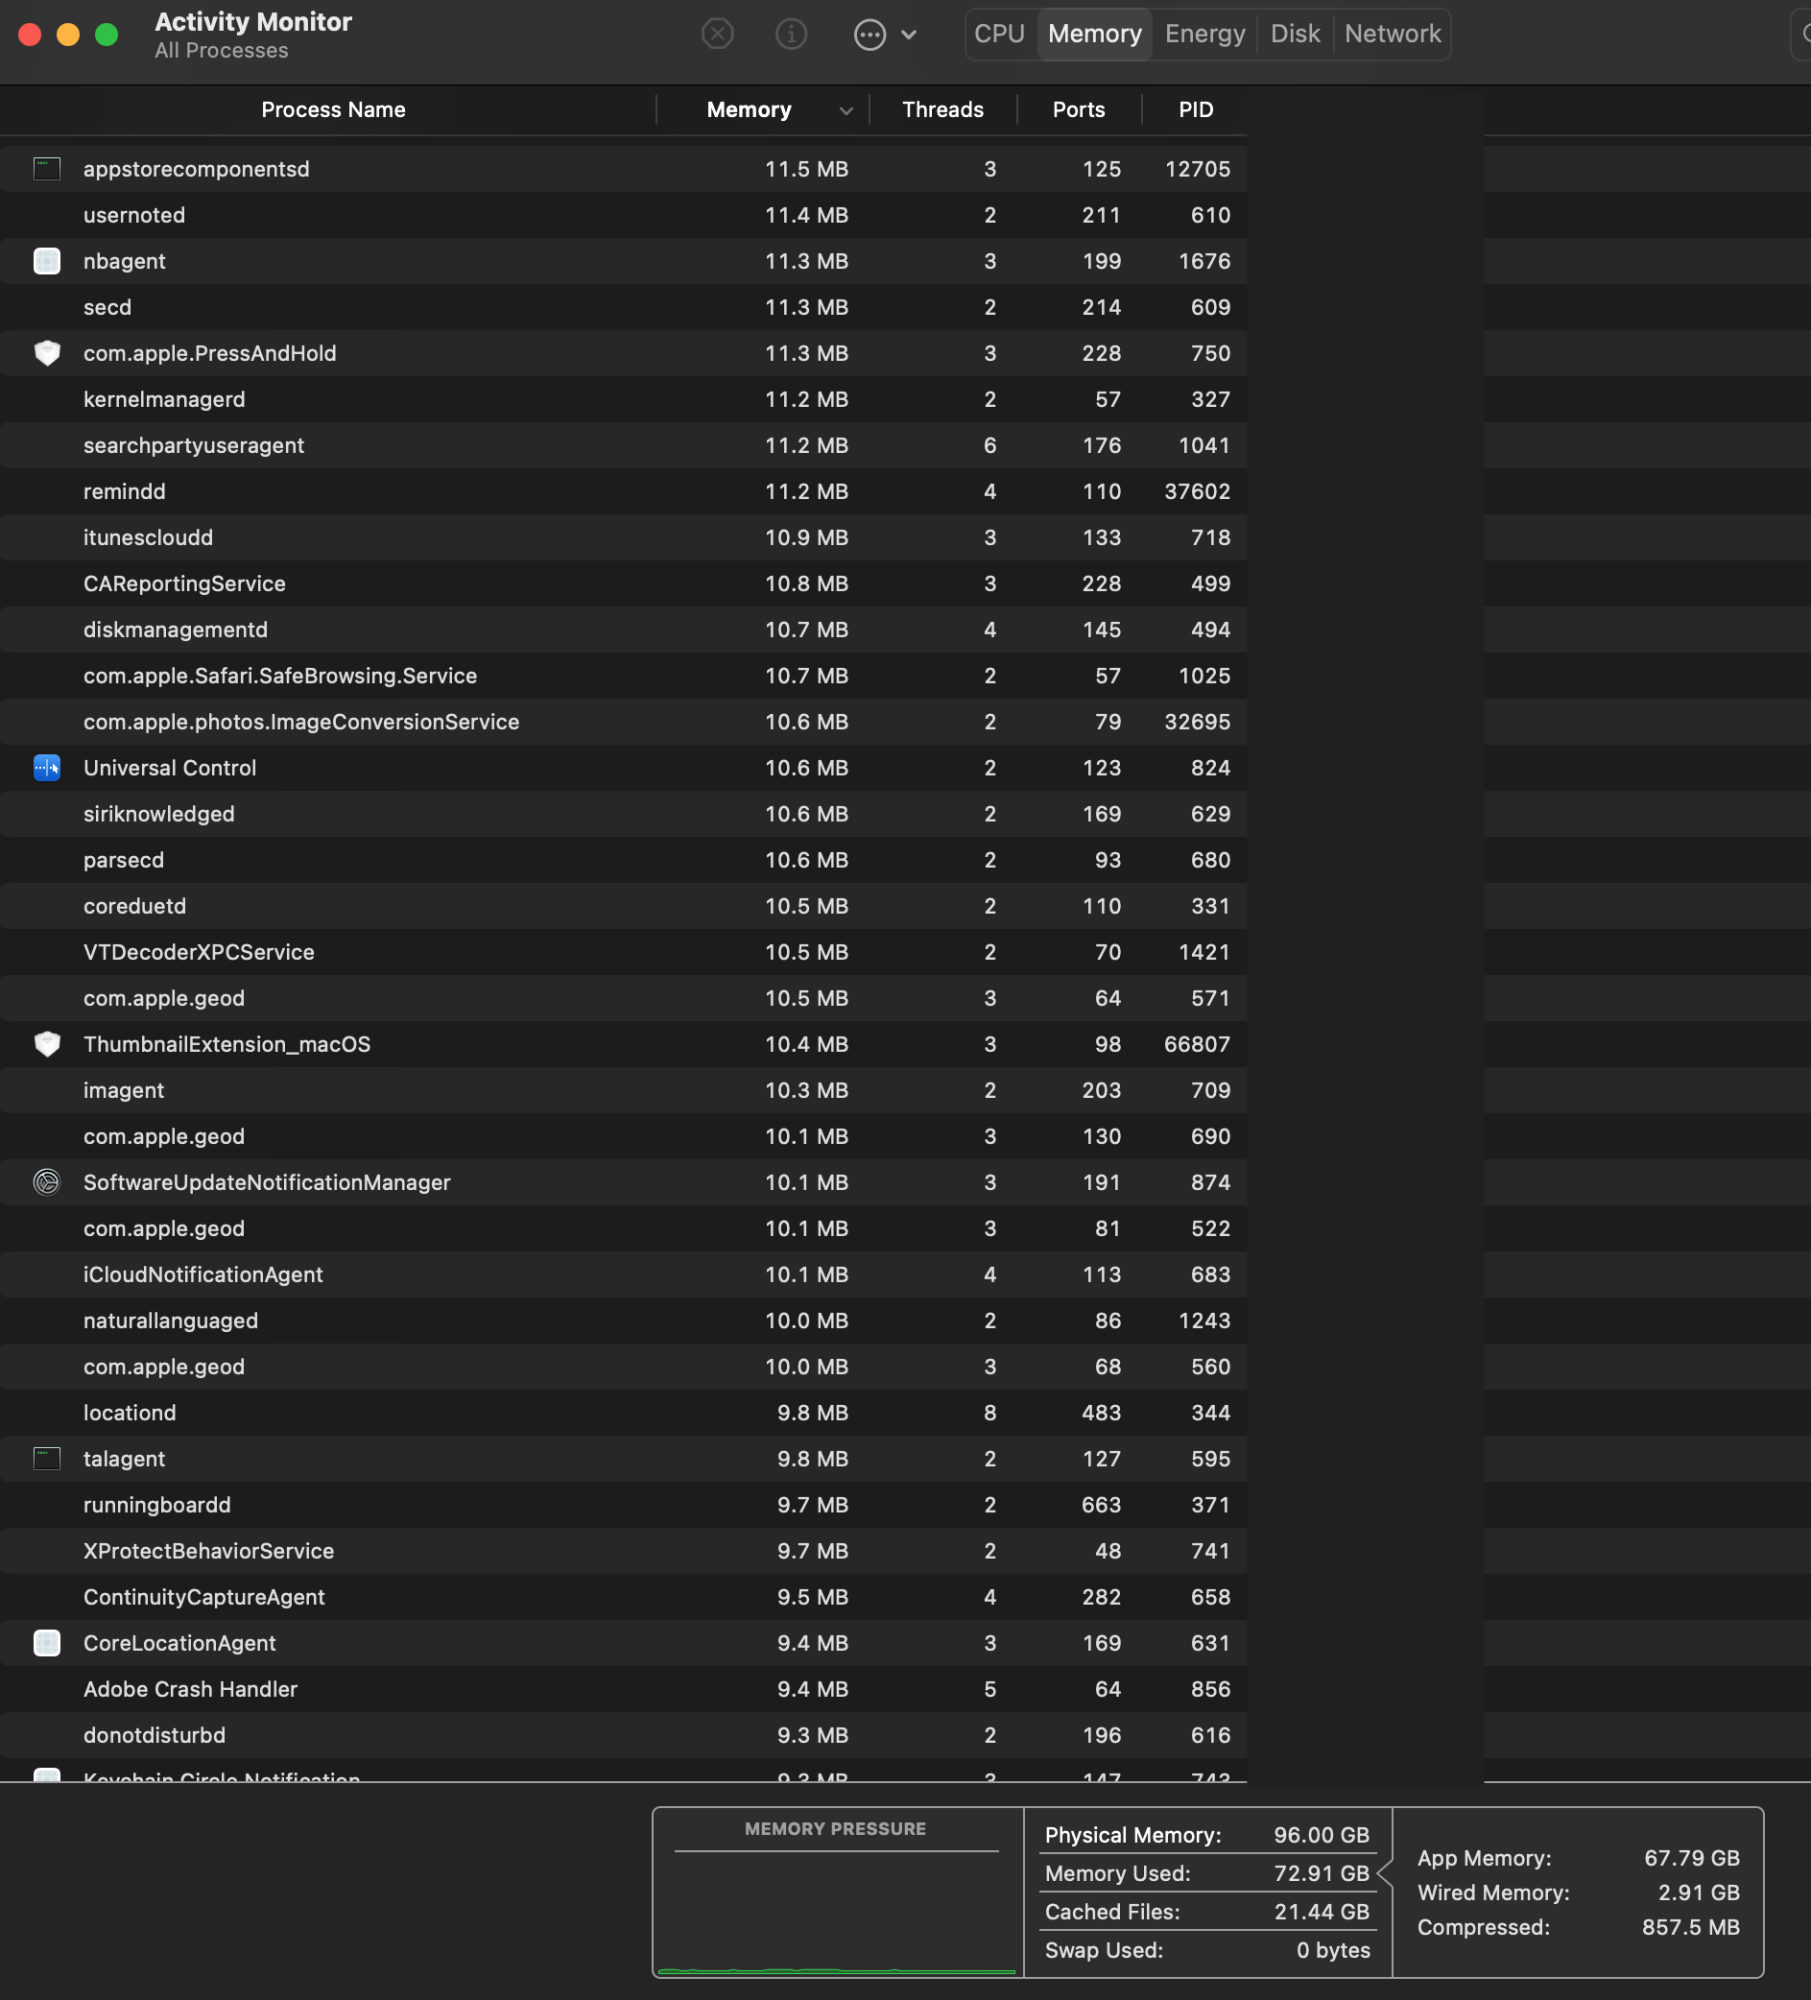This screenshot has width=1811, height=2000.
Task: Go to the Disk tab
Action: click(x=1295, y=34)
